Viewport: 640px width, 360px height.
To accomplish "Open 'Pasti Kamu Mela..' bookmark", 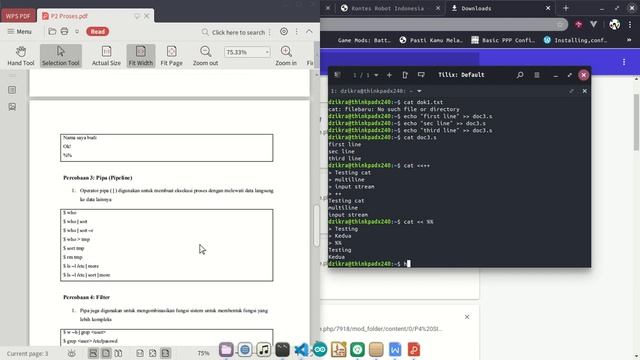I will coord(432,40).
